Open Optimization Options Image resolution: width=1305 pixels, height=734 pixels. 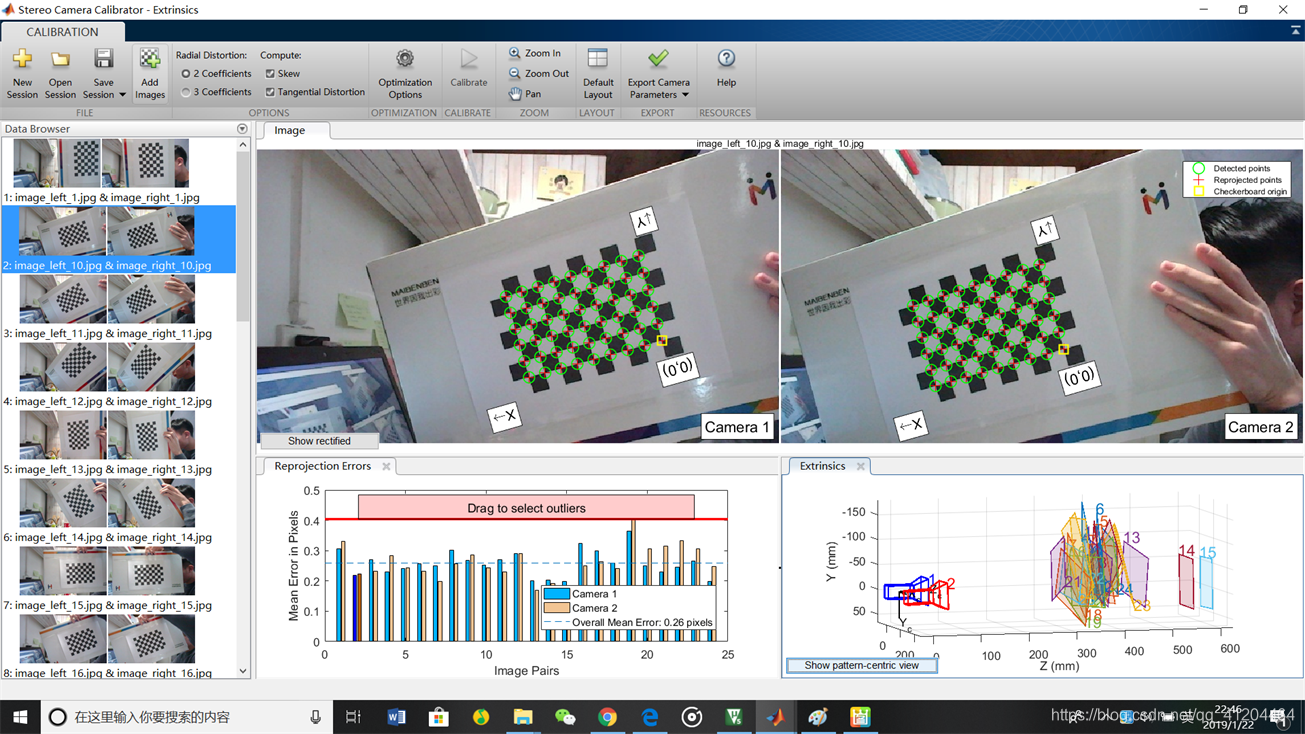point(405,74)
